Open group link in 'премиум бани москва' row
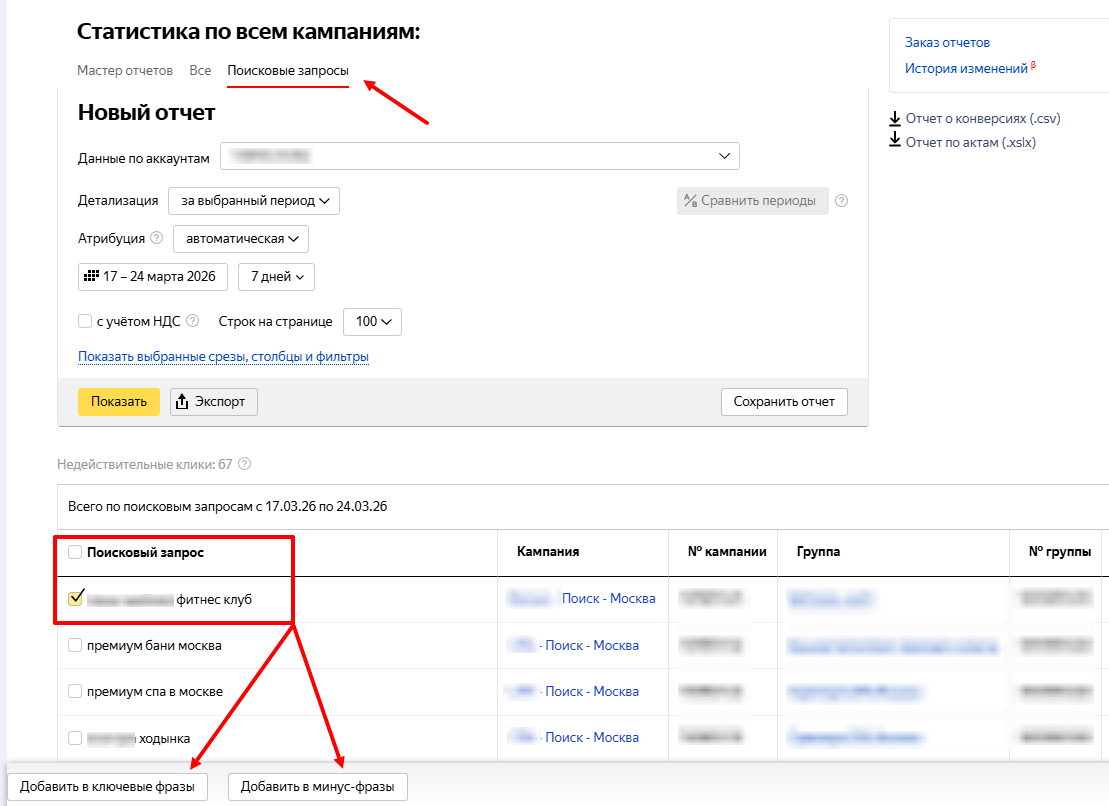 (893, 645)
